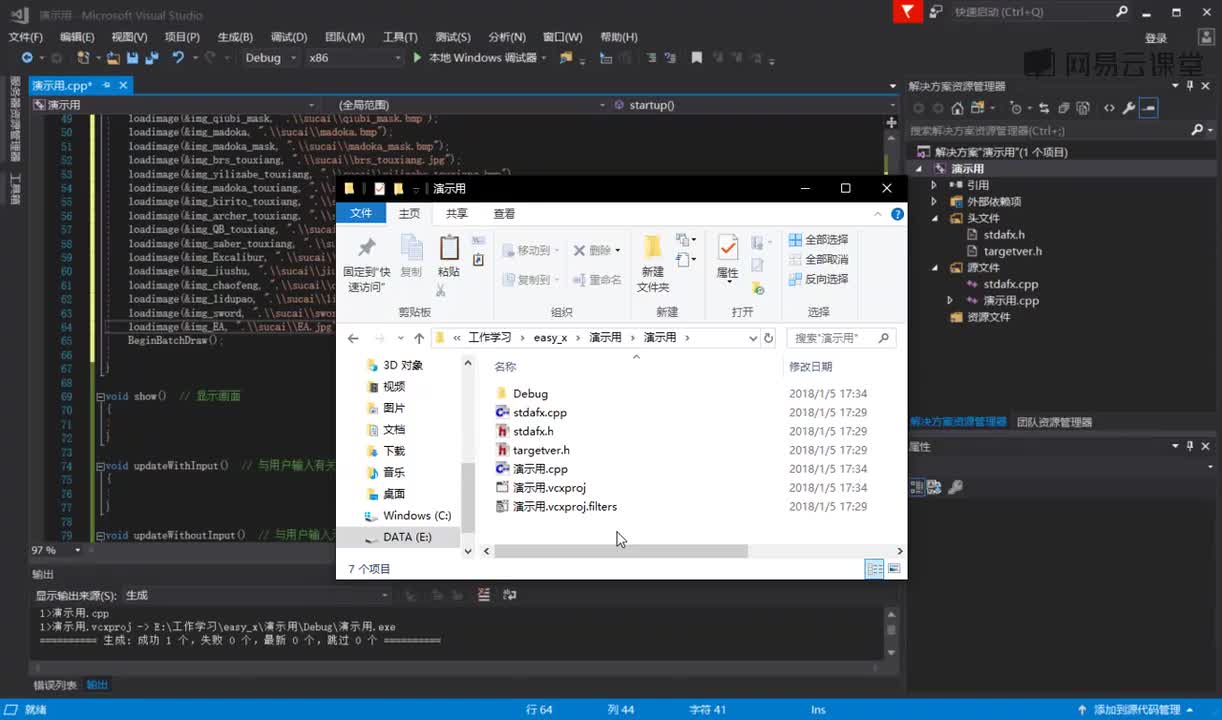Viewport: 1222px width, 720px height.
Task: Click the feedback flag icon in the title bar
Action: 906,12
